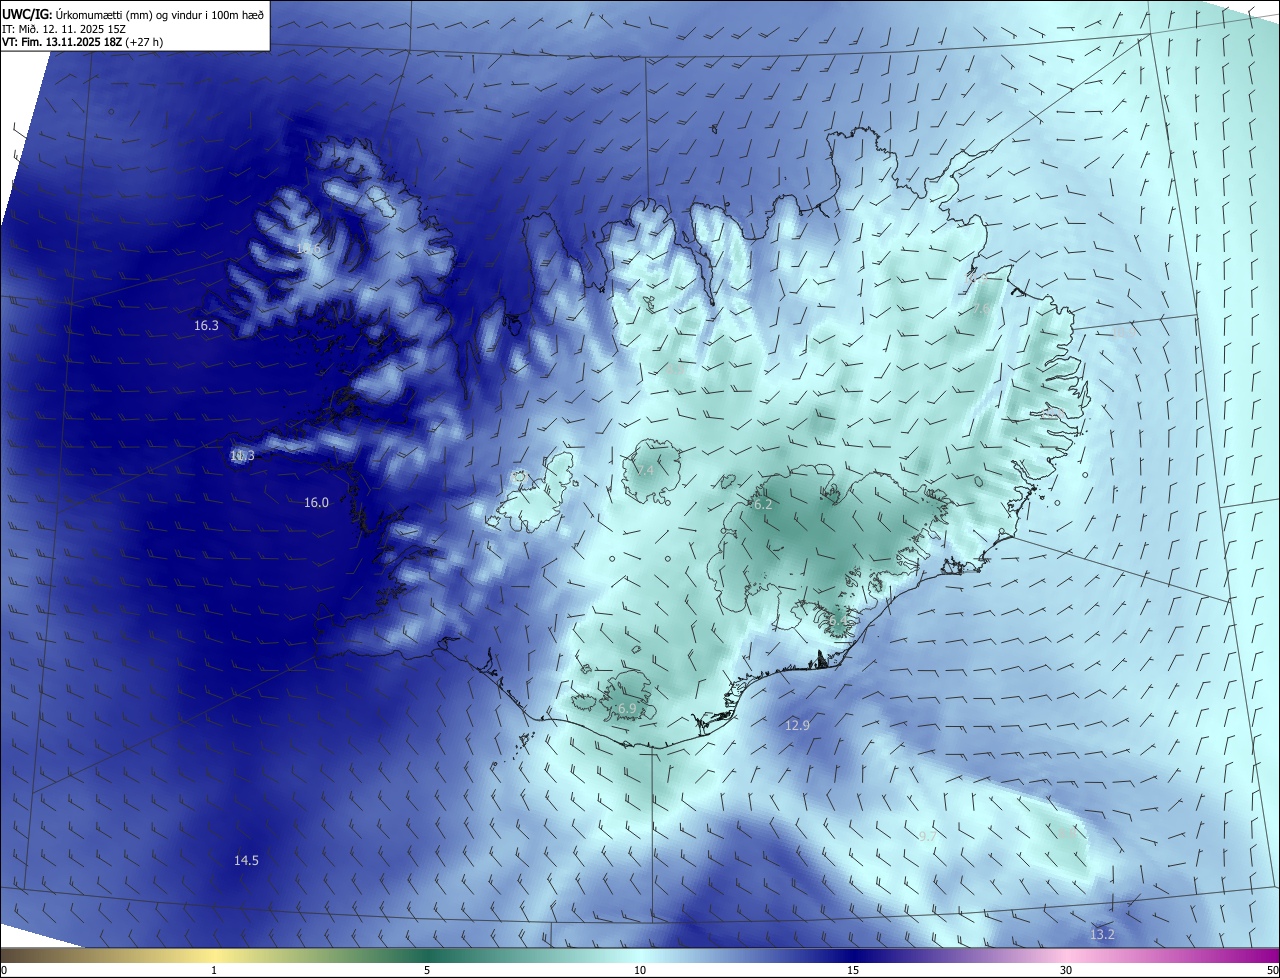This screenshot has height=978, width=1280.
Task: Click the 'VT: Fim. 13.11.2025 18Z (+27 h)' line
Action: 83,42
